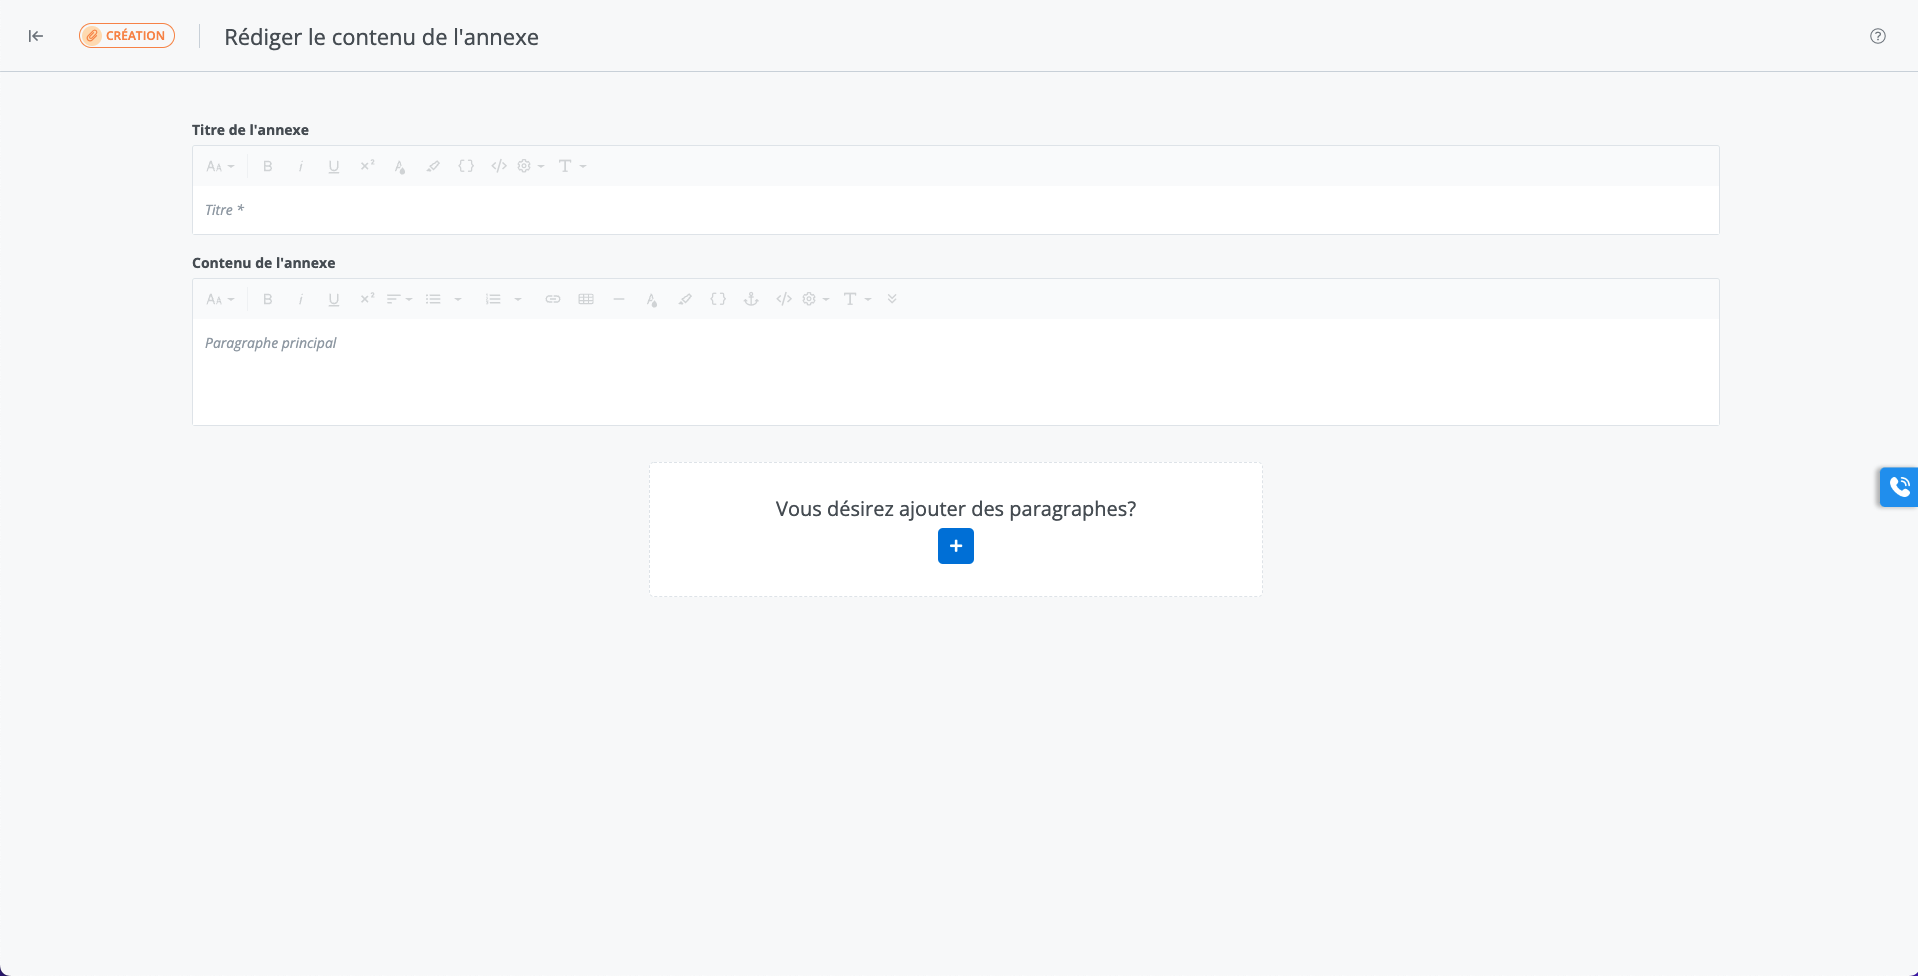The width and height of the screenshot is (1918, 976).
Task: Open the gear settings menu in content toolbar
Action: (815, 299)
